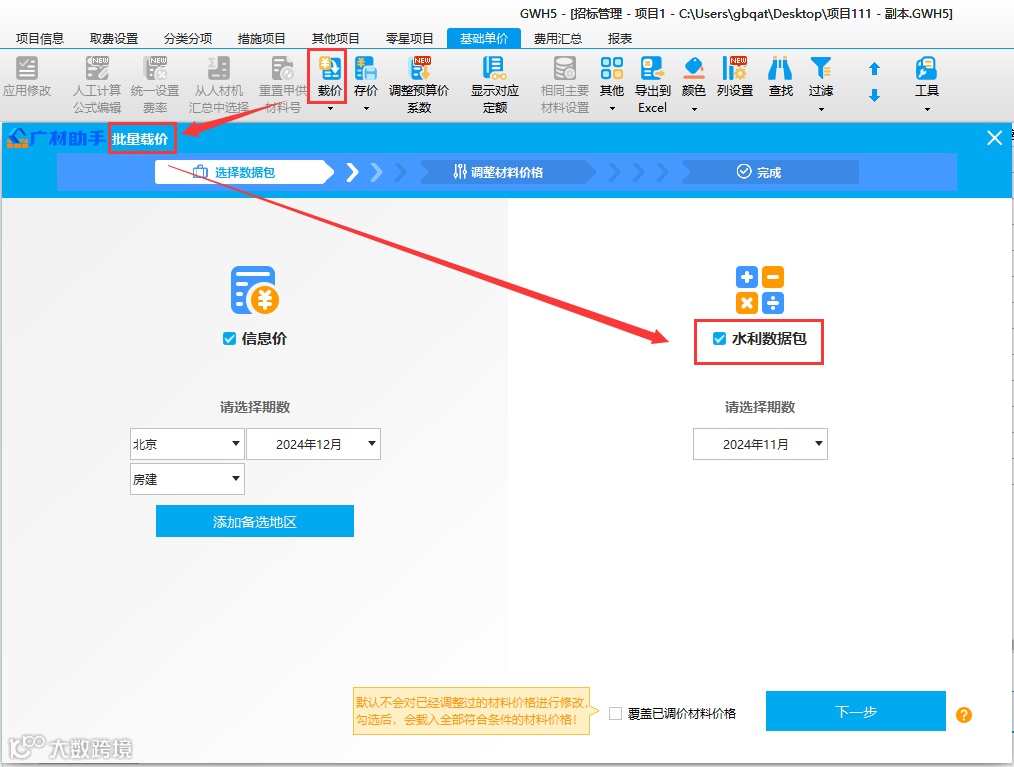
Task: Switch to 措施项目 tab
Action: [261, 39]
